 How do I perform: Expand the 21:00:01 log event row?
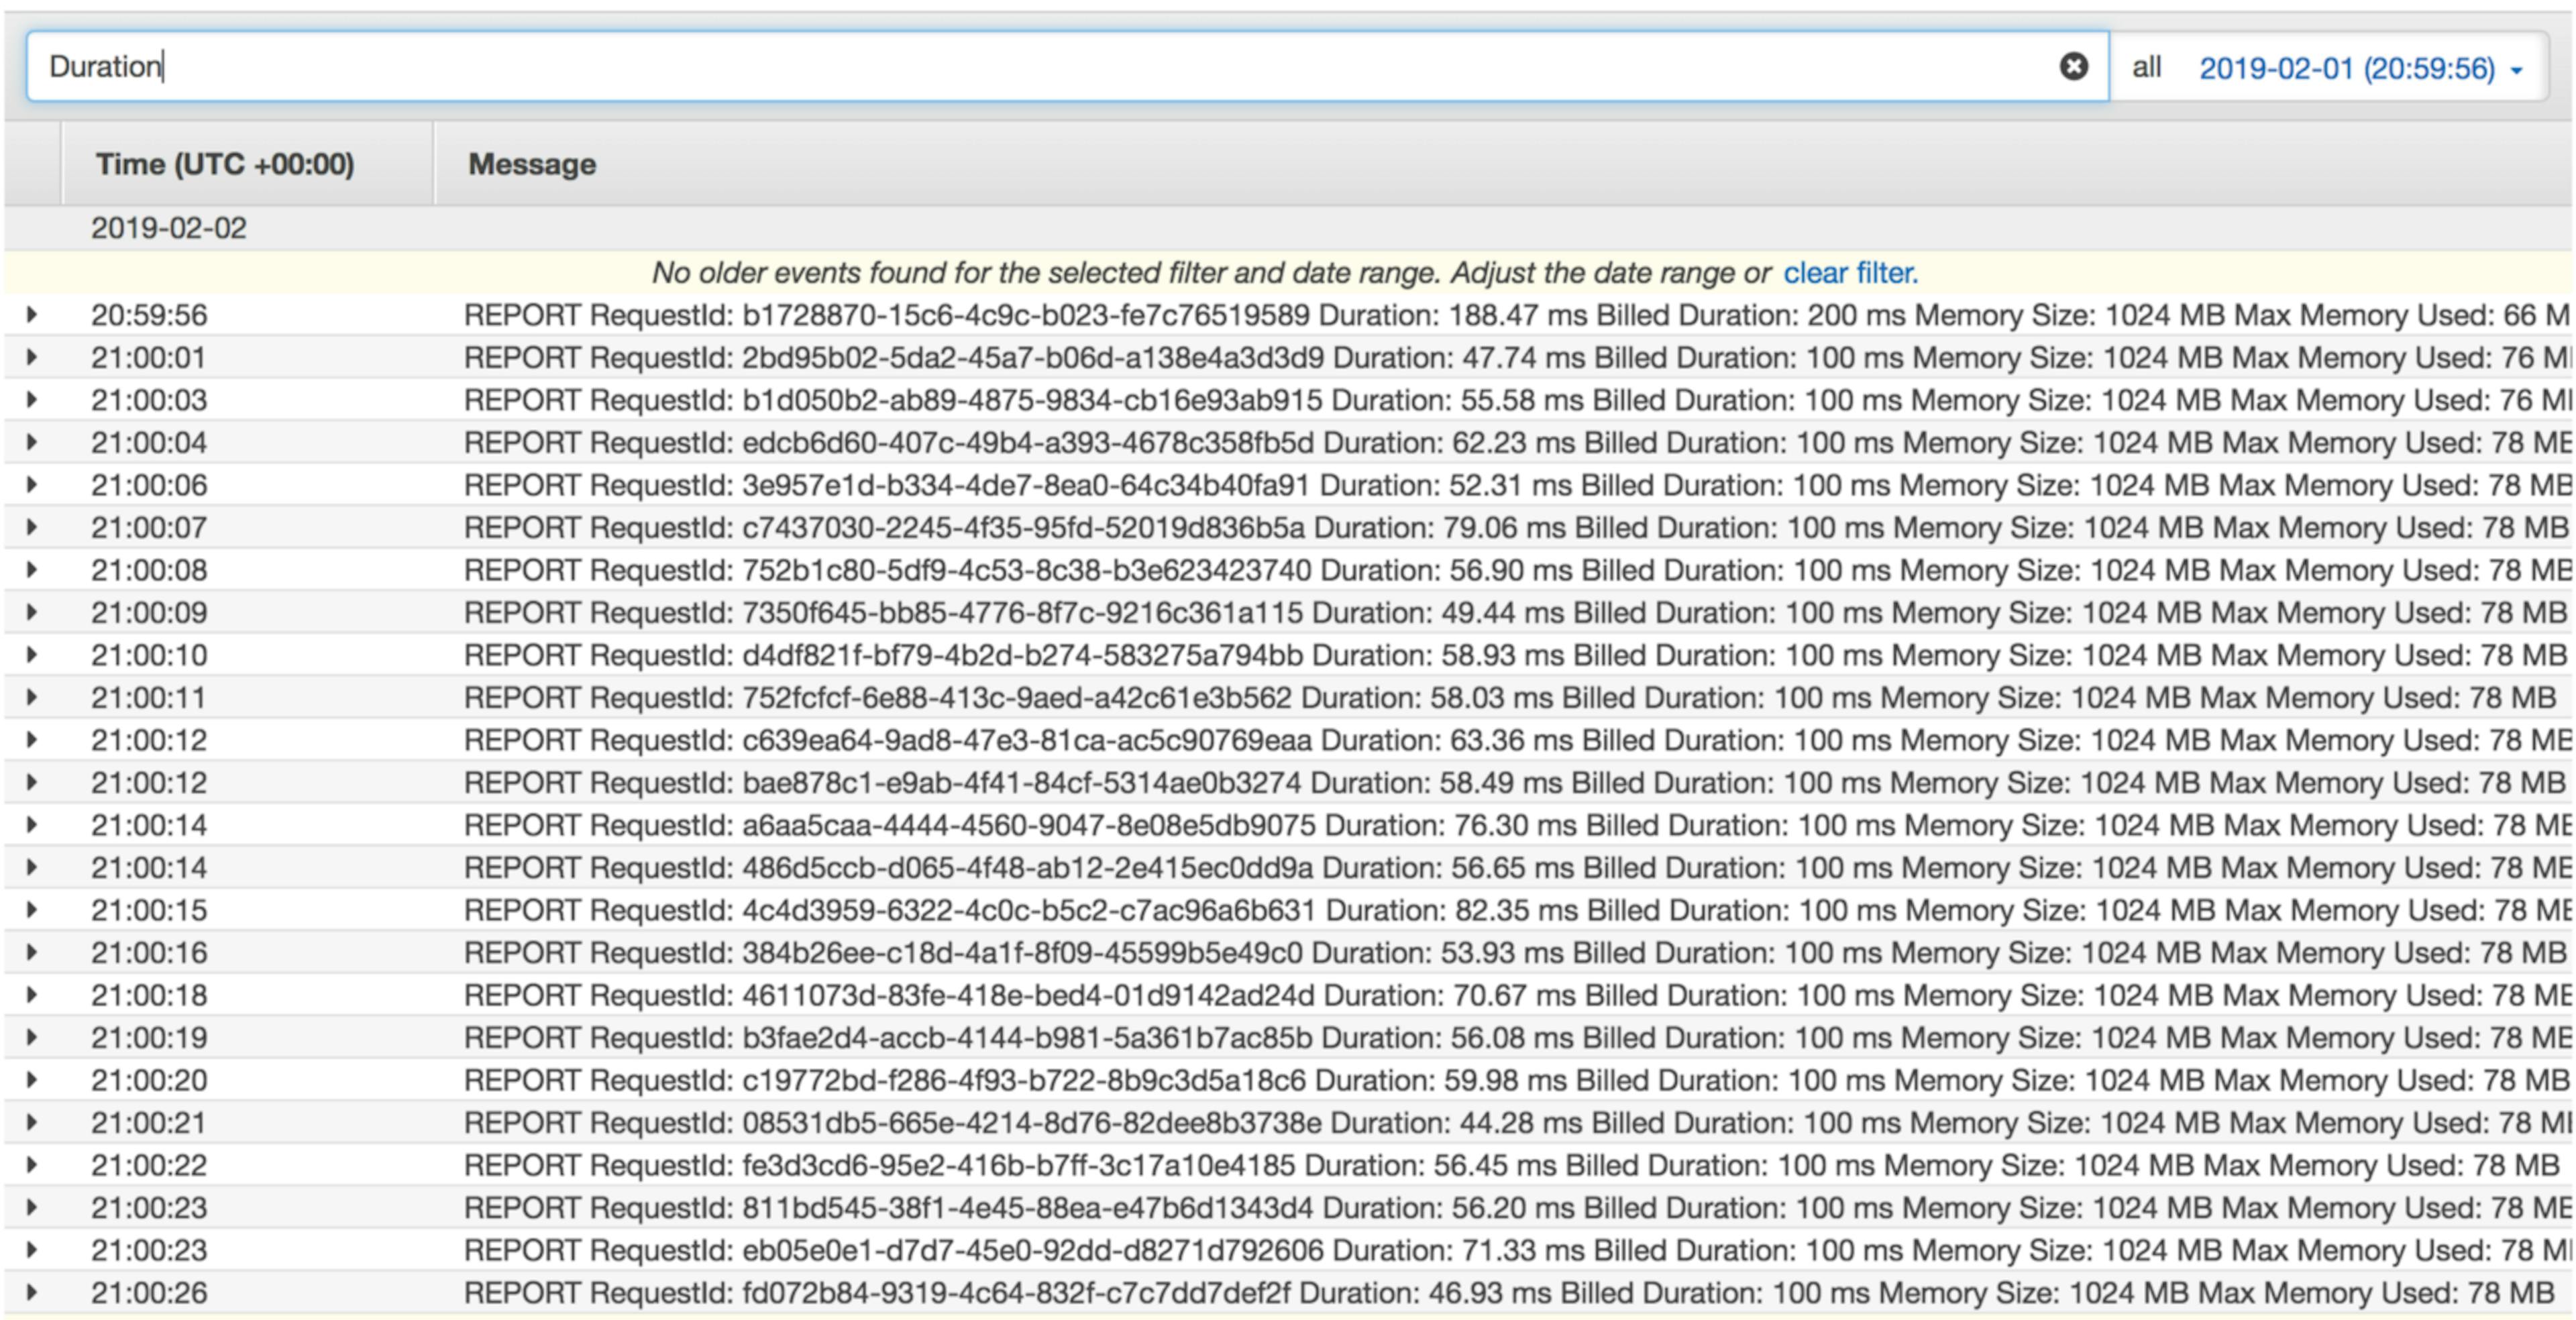click(32, 357)
